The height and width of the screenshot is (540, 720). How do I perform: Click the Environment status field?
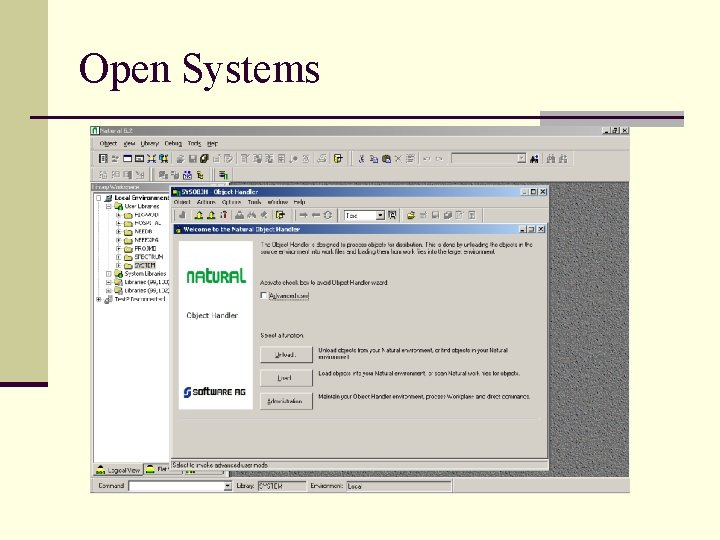click(x=399, y=486)
